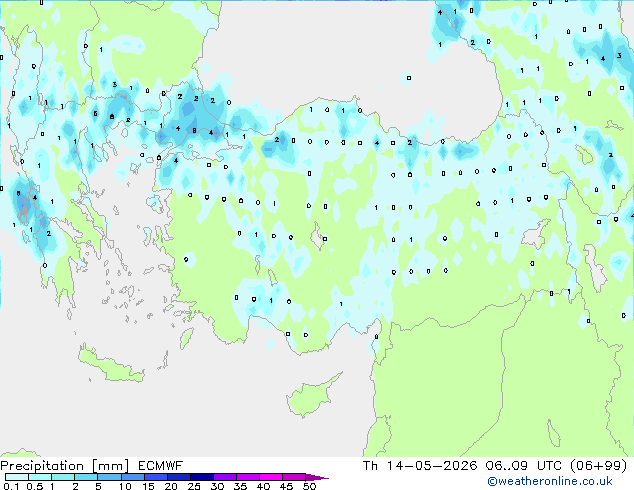Click the 20–25 mm legend color box

179,477
